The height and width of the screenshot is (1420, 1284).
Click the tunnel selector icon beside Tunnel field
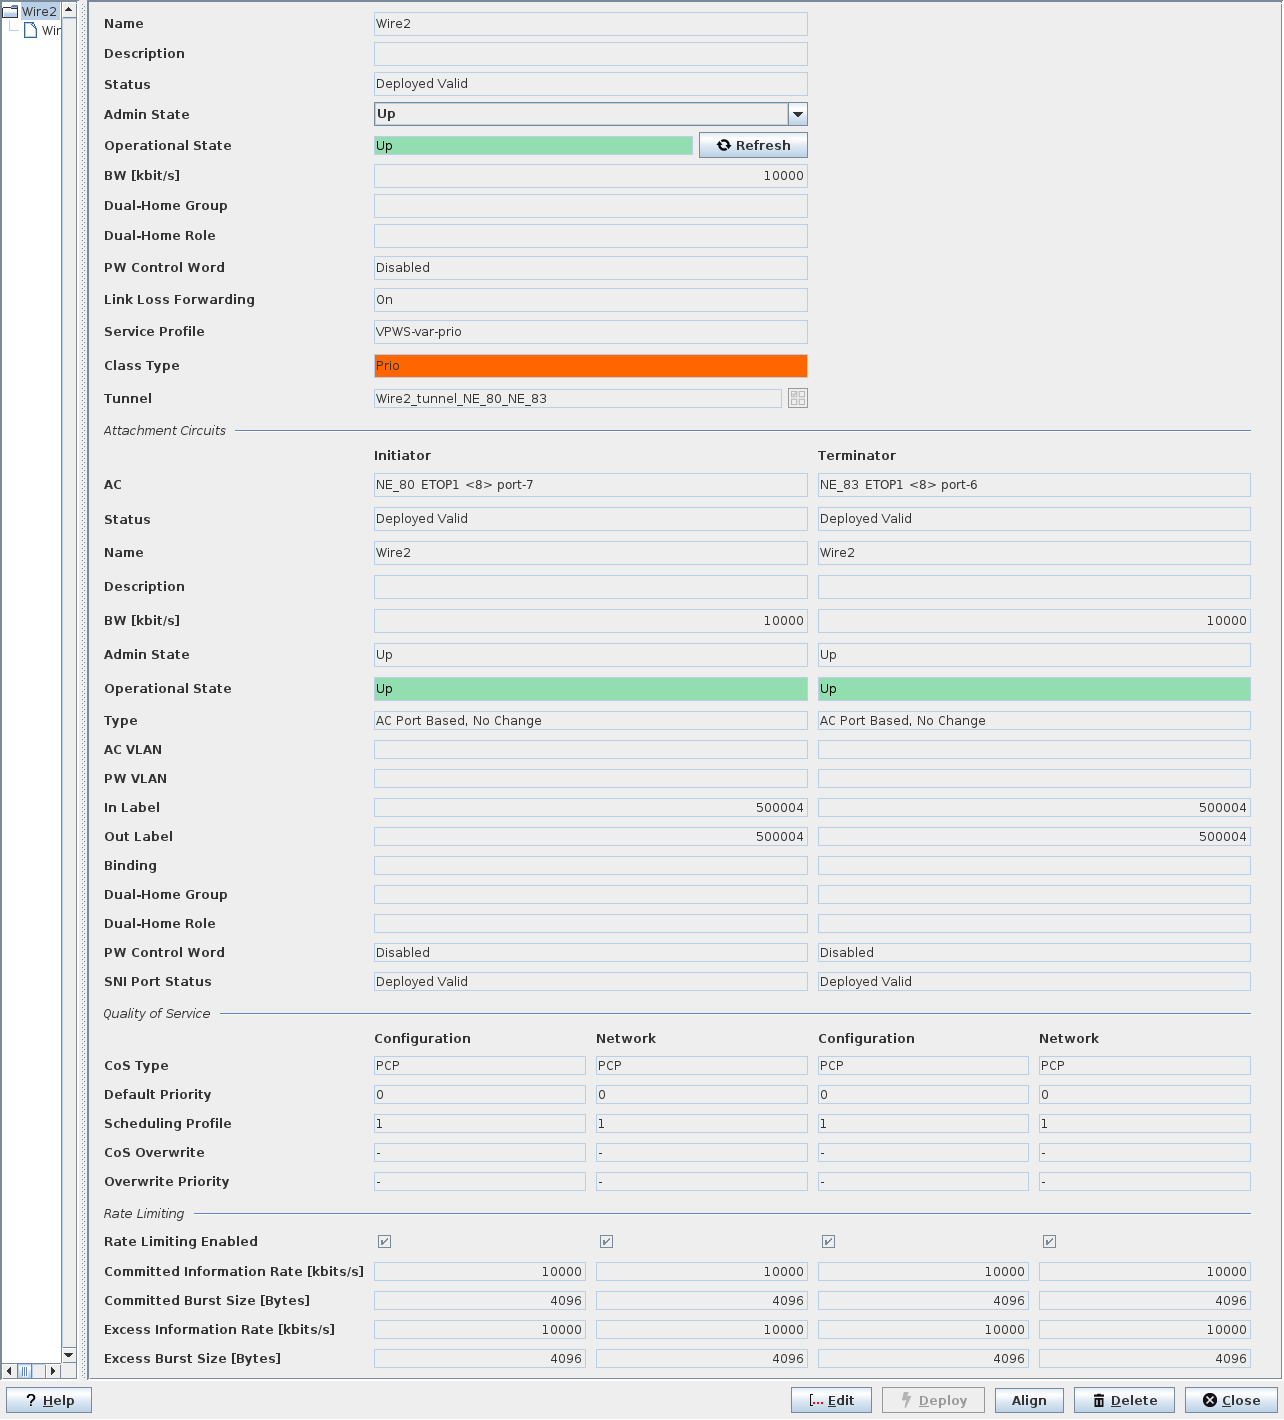(x=797, y=398)
